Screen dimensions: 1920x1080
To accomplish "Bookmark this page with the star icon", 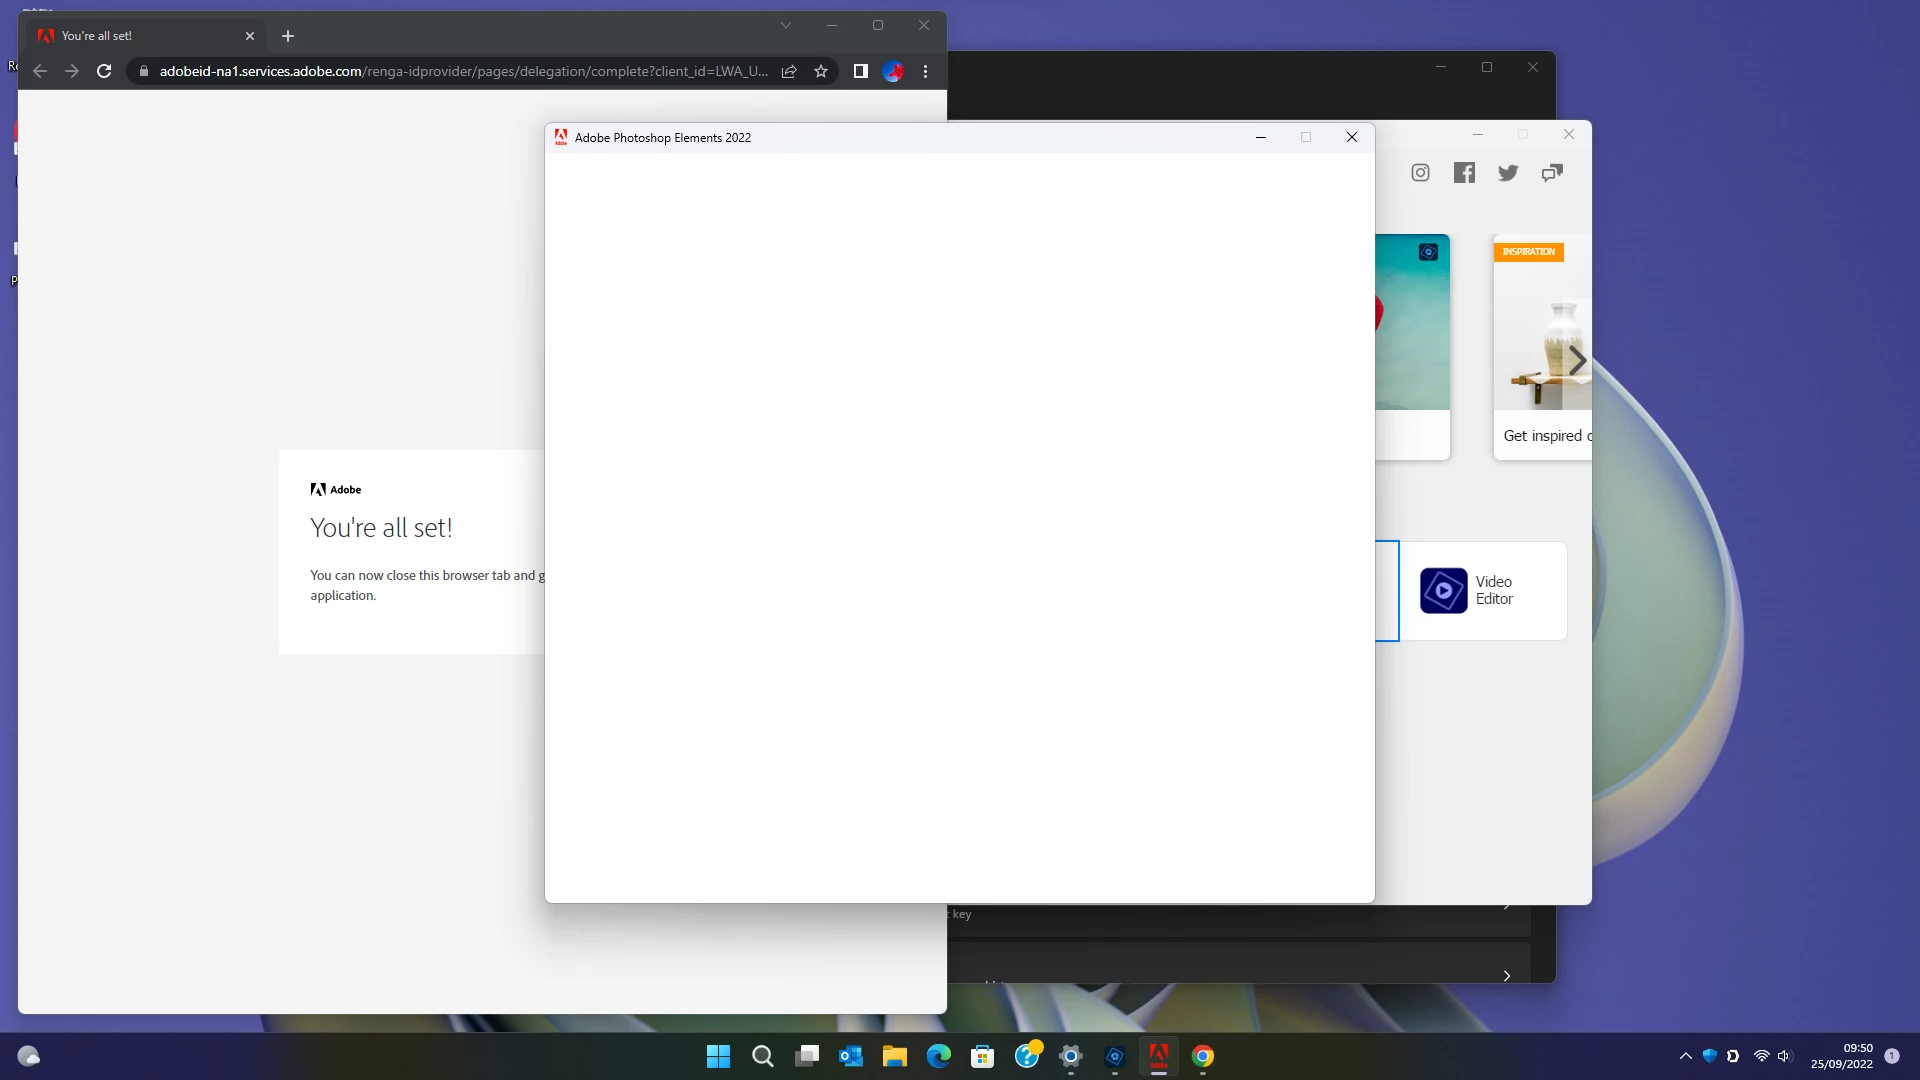I will click(821, 71).
